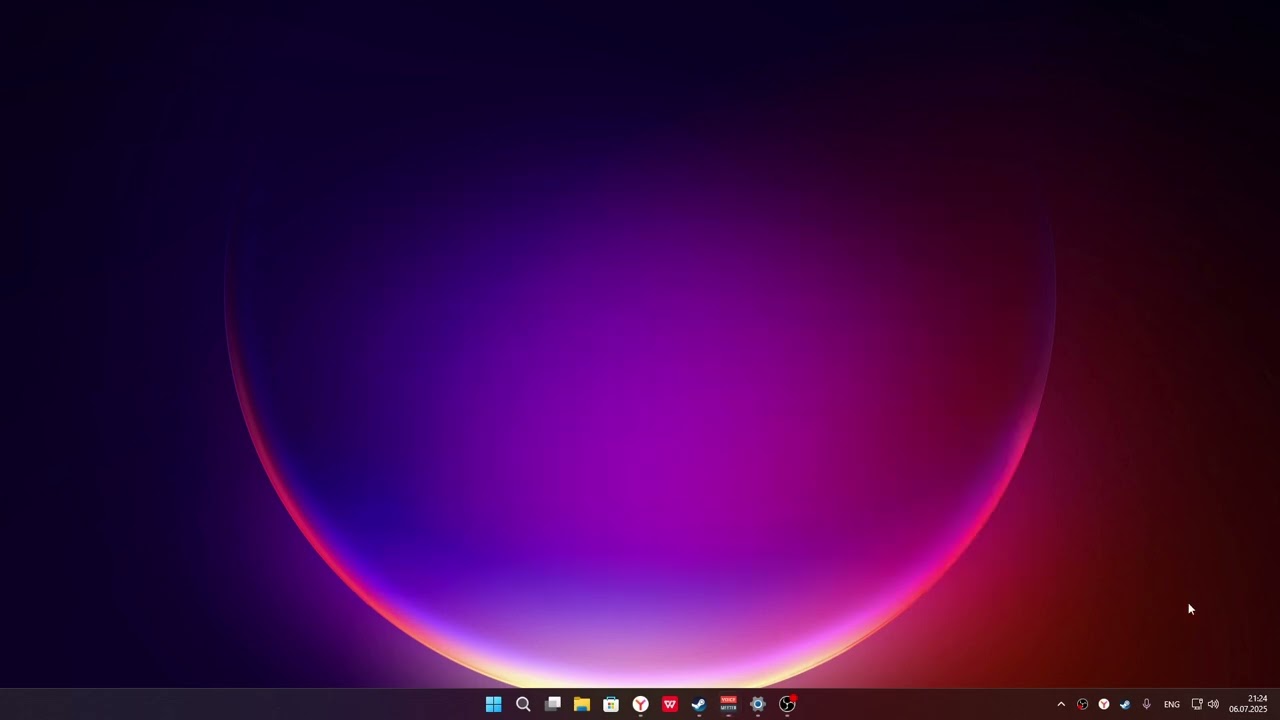Switch to OBS Studio in the taskbar
The image size is (1280, 720).
[787, 704]
